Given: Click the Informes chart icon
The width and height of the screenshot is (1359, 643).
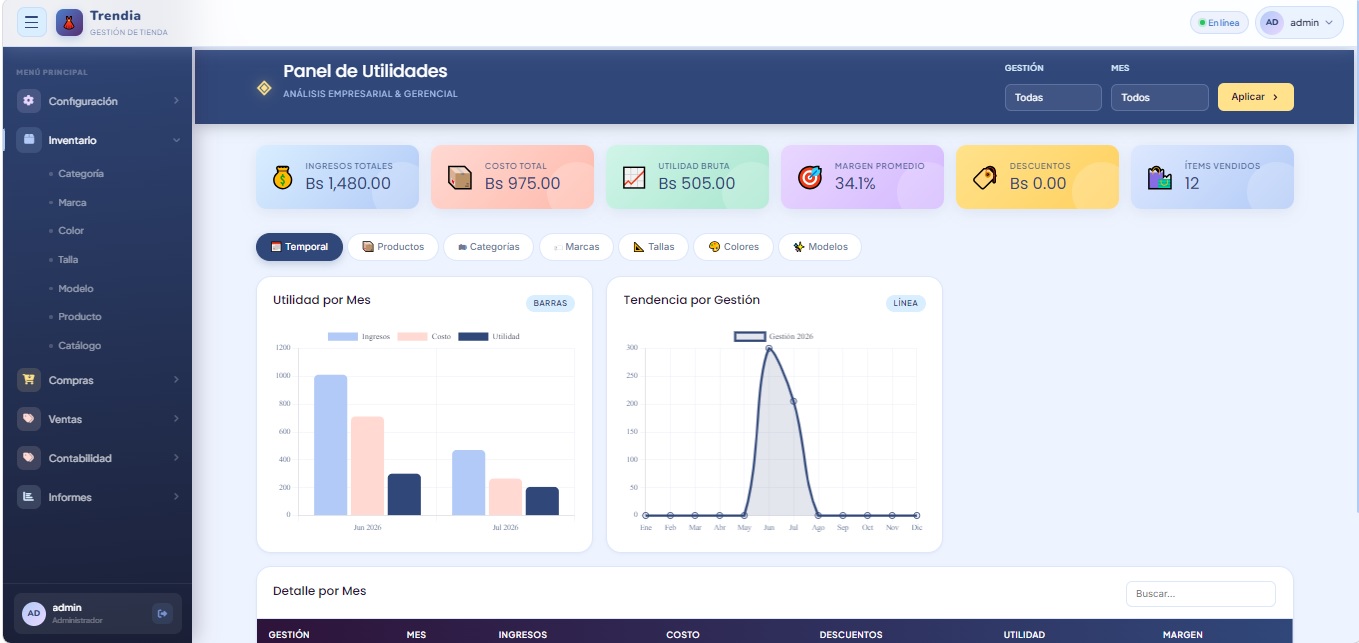Looking at the screenshot, I should point(29,497).
